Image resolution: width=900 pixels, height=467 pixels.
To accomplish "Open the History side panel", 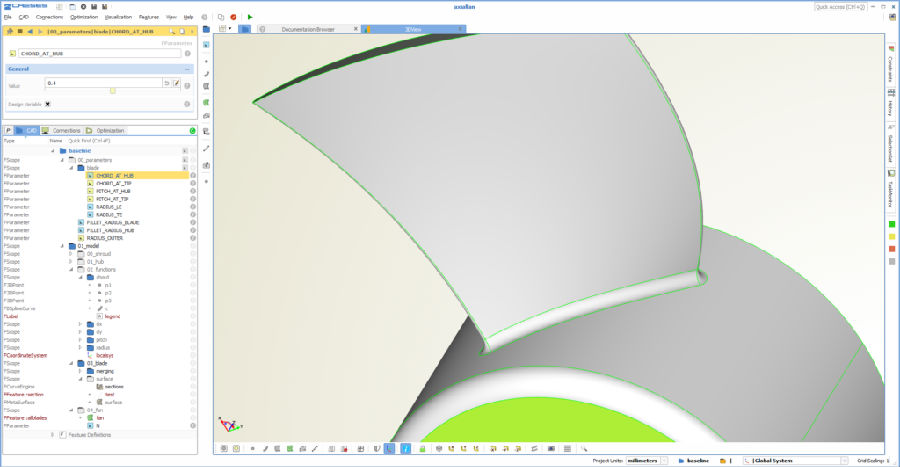I will tap(891, 102).
